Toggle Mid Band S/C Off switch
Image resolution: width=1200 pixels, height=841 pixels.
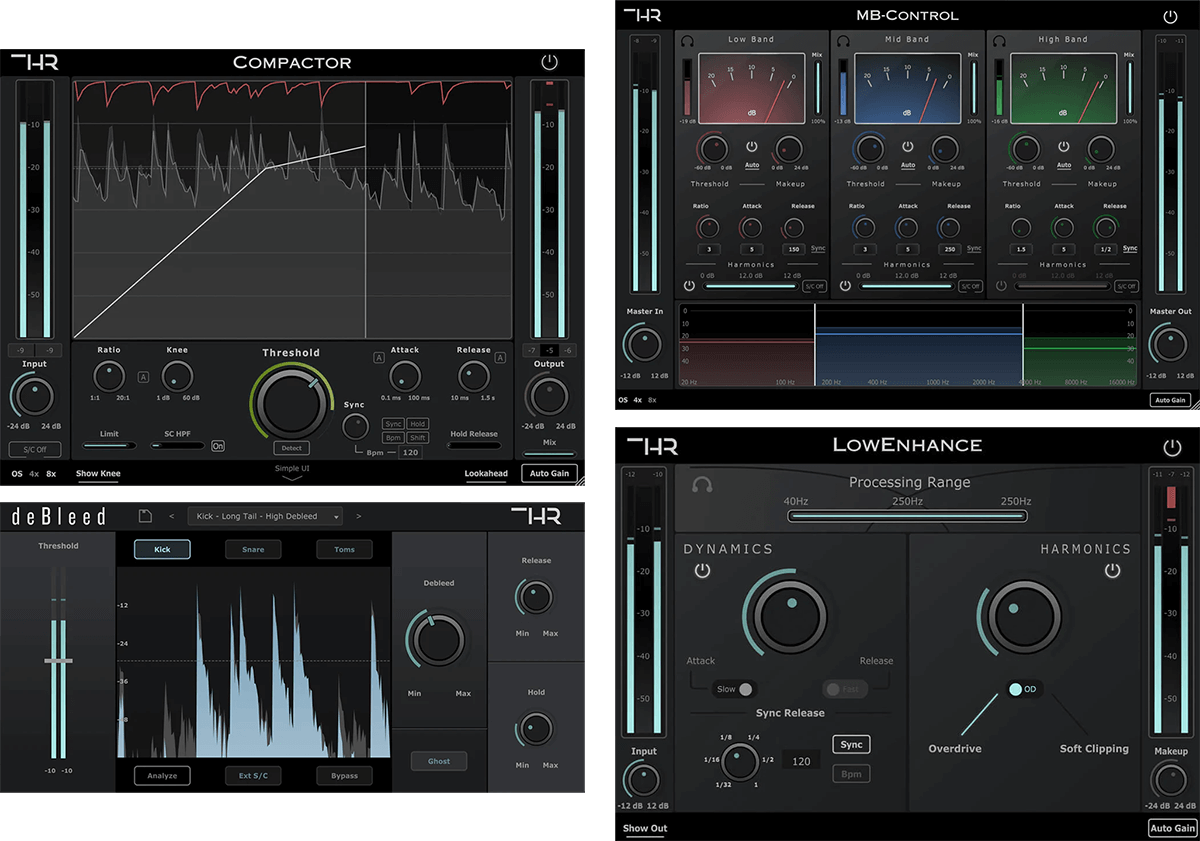tap(970, 286)
